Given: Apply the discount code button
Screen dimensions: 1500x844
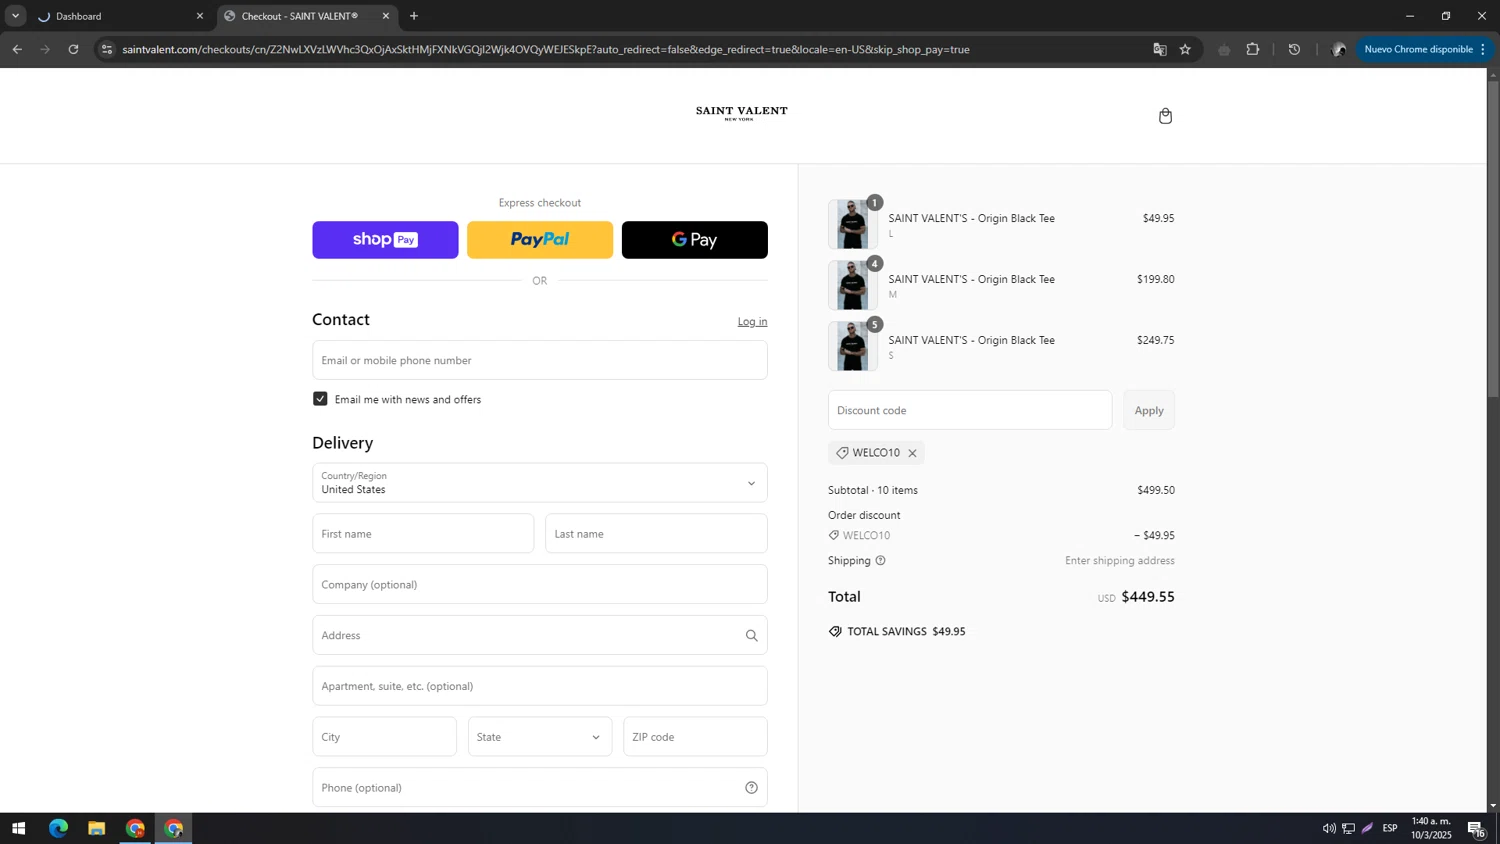Looking at the screenshot, I should point(1149,410).
